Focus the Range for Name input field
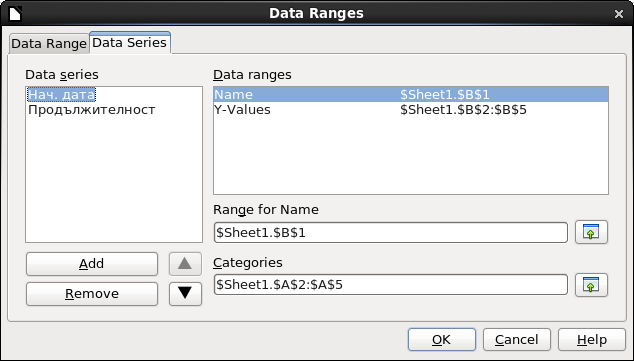The height and width of the screenshot is (361, 634). pyautogui.click(x=391, y=232)
